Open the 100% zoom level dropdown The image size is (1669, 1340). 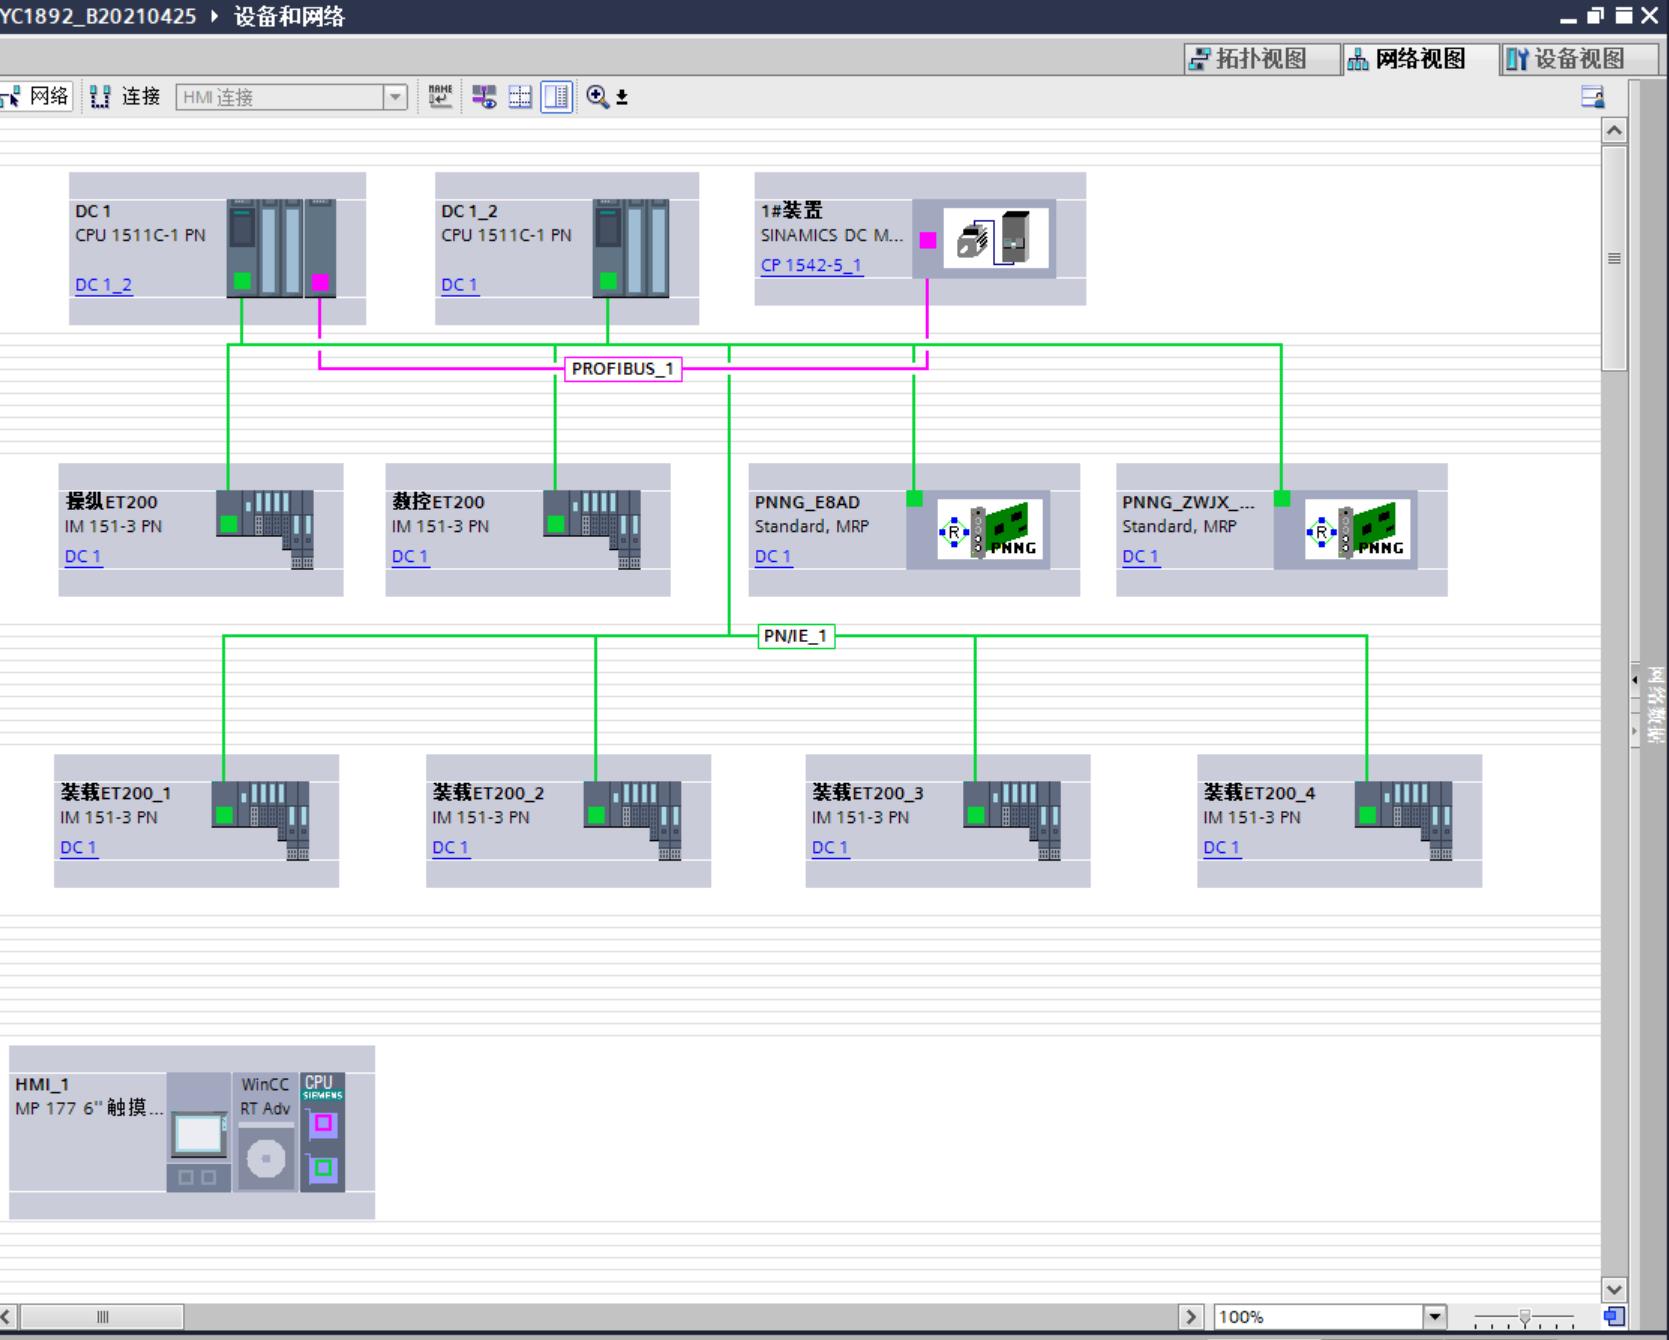click(x=1435, y=1317)
